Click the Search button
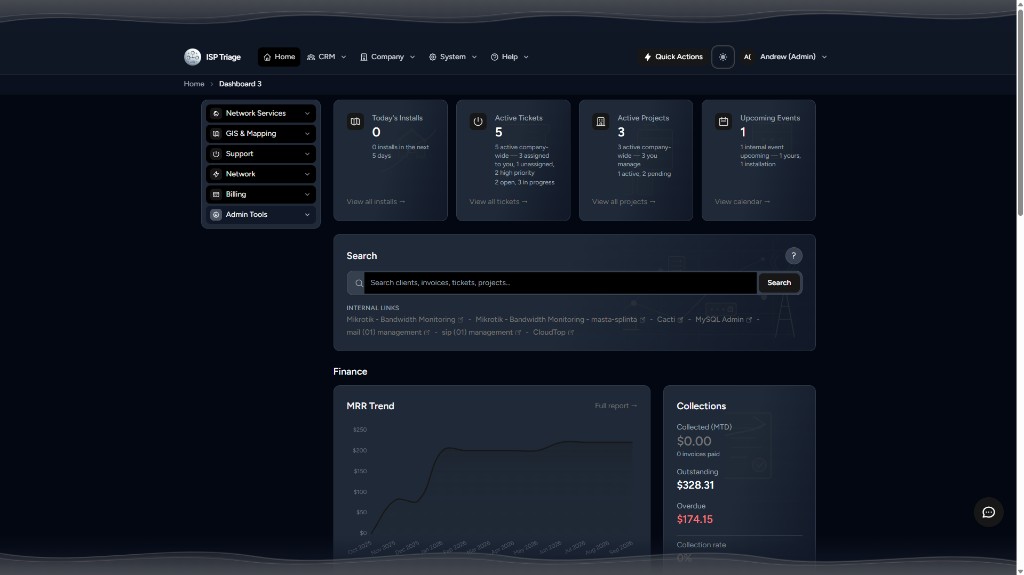 click(x=778, y=283)
